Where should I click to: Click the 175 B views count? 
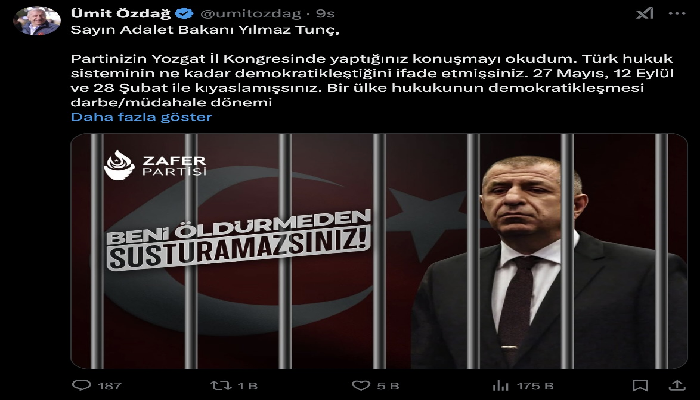535,385
